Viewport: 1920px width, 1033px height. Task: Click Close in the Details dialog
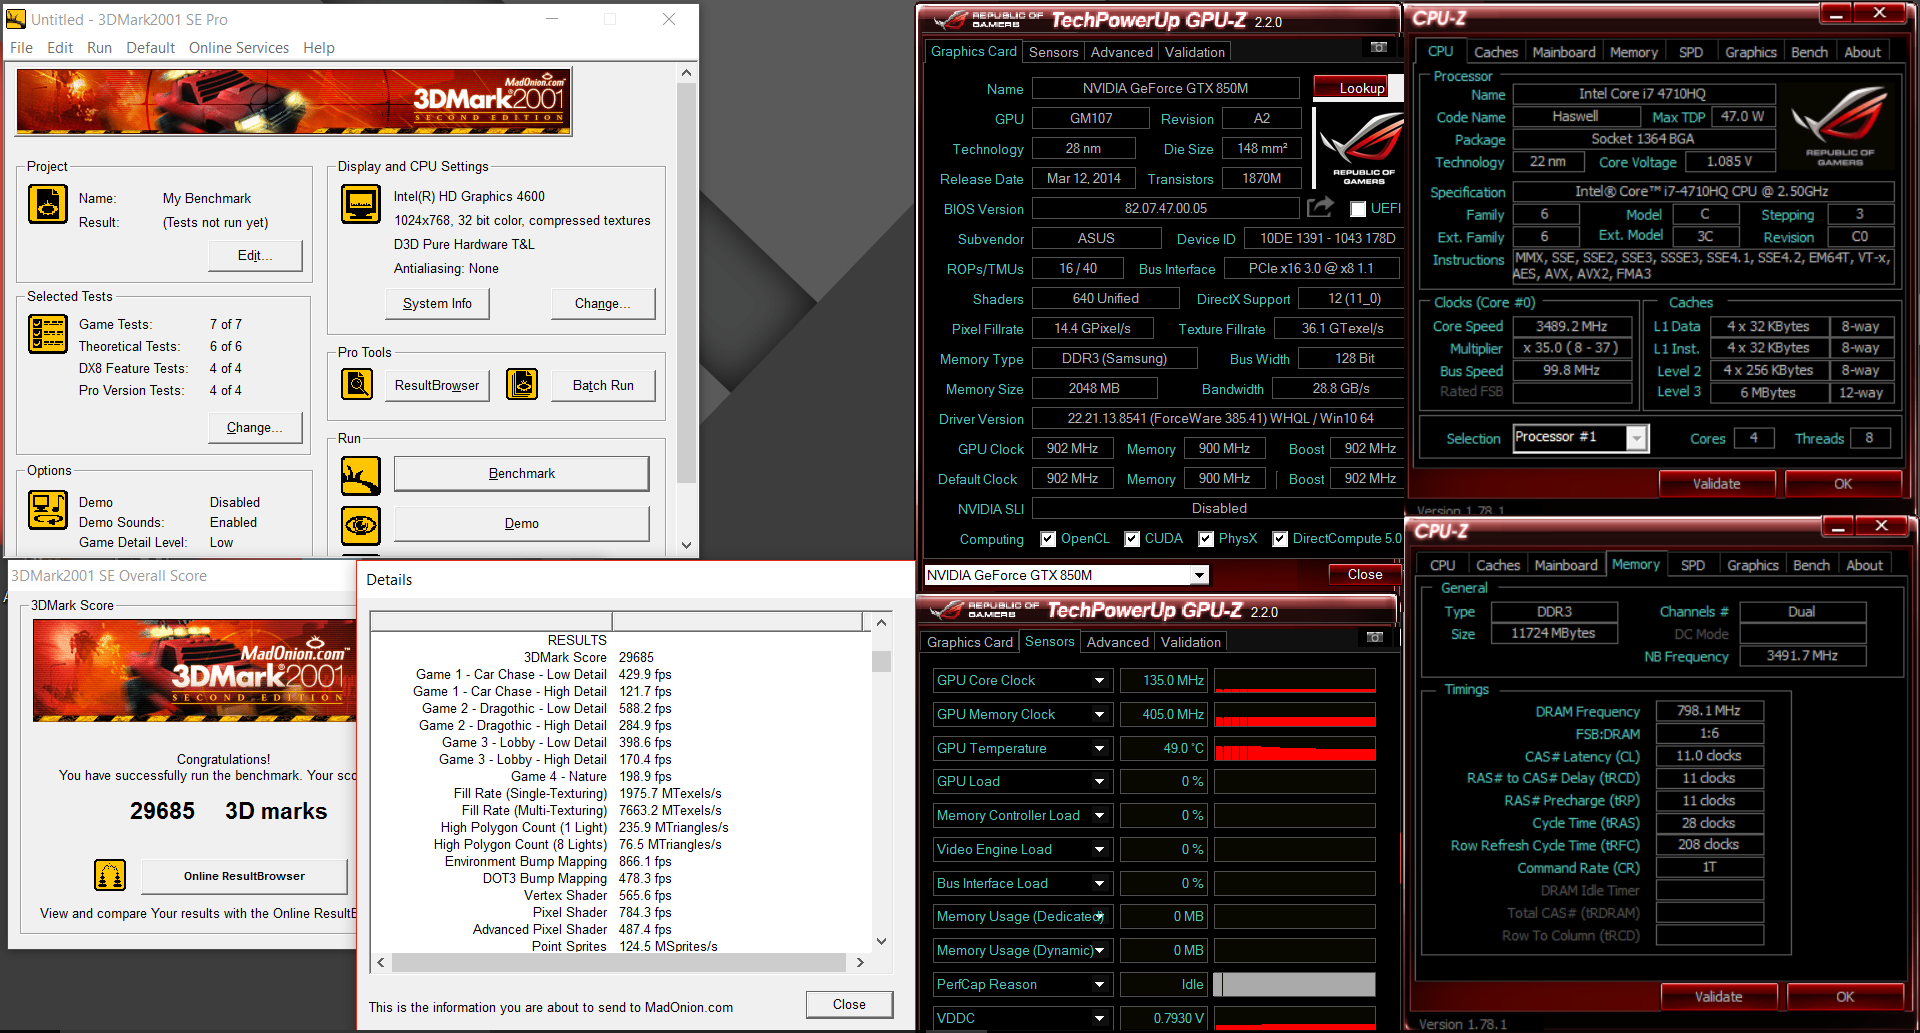tap(849, 1005)
